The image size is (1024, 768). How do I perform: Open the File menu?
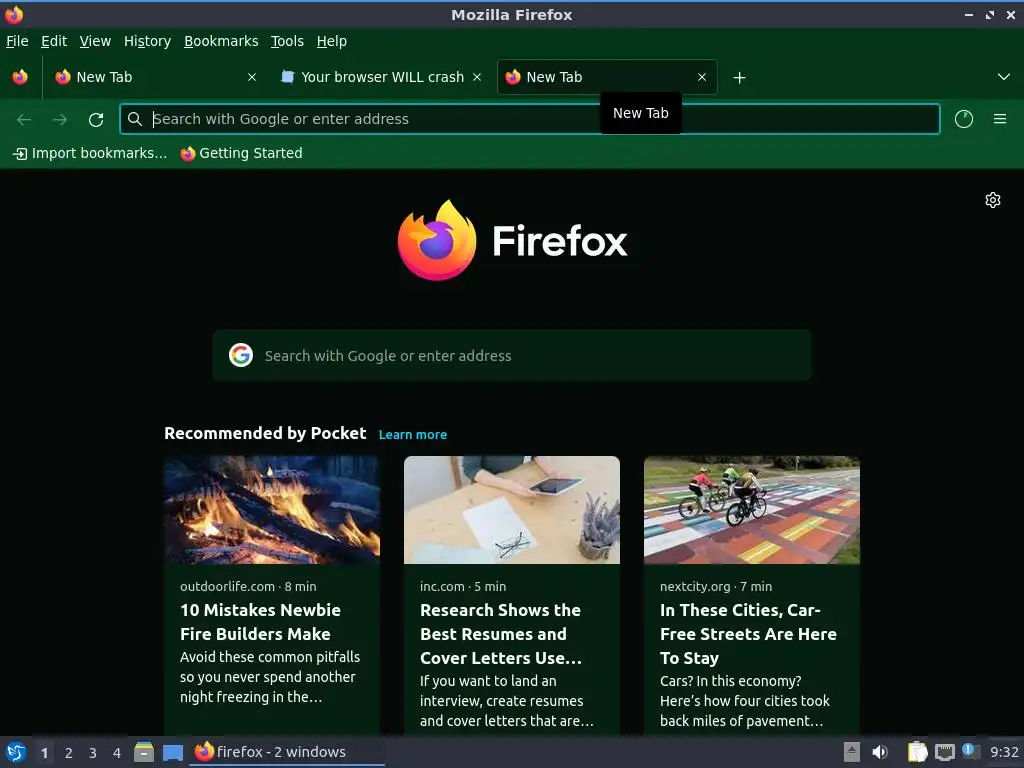click(x=17, y=41)
